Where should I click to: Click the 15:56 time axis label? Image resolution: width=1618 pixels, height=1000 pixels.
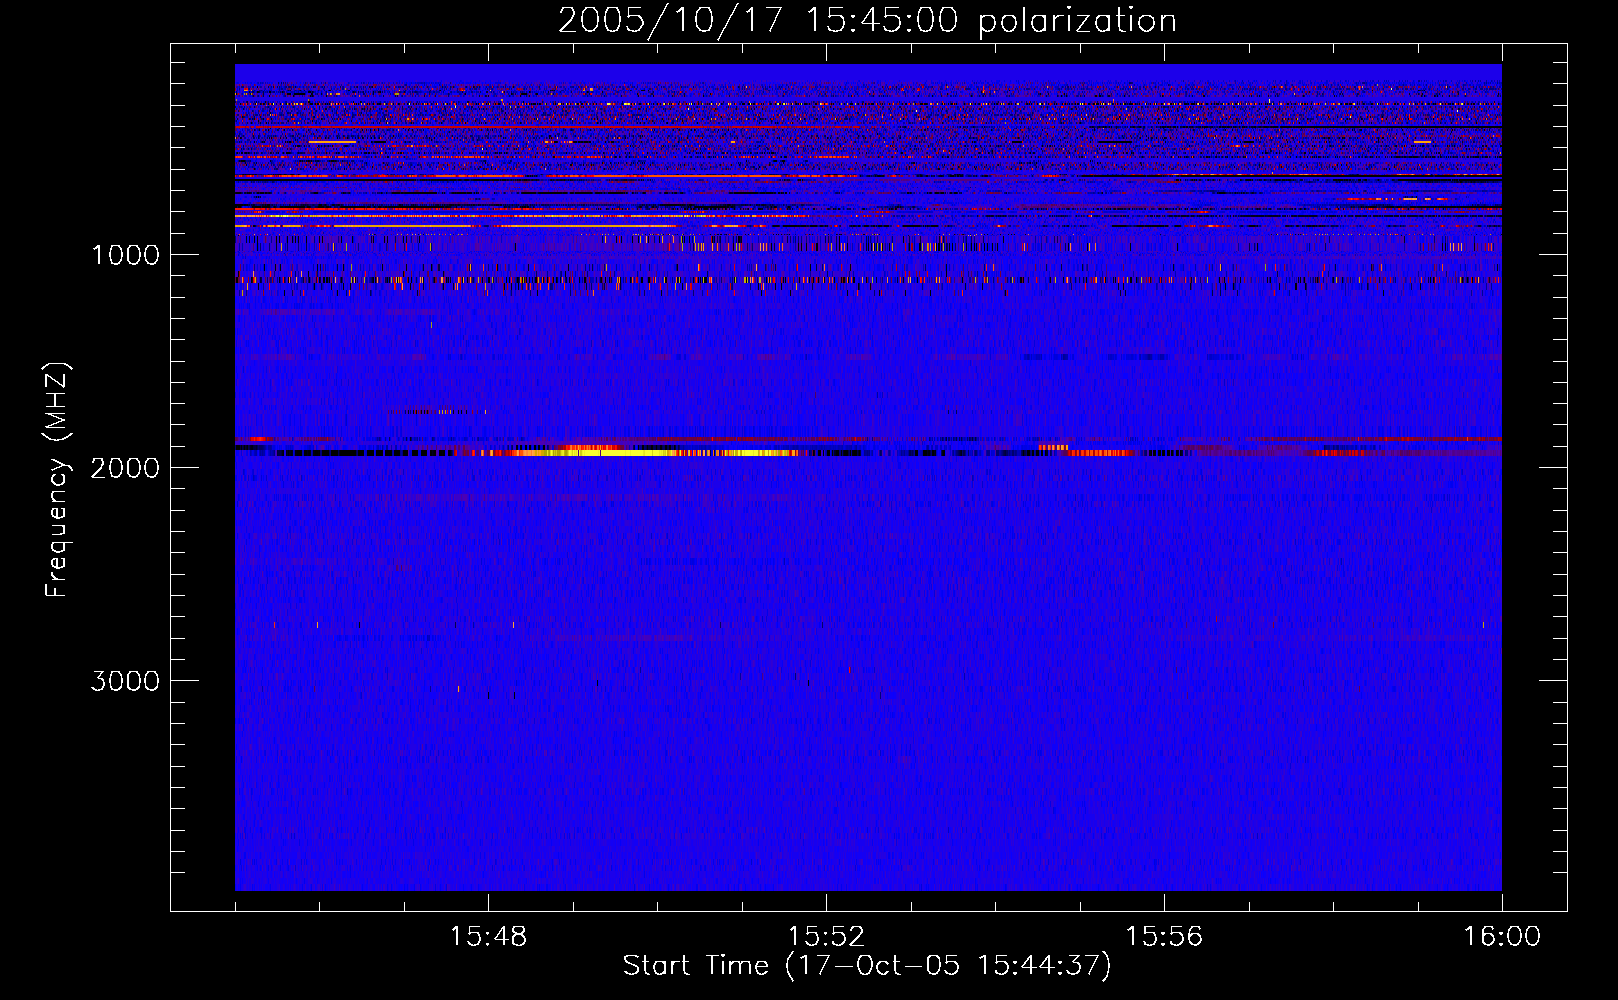click(1164, 936)
